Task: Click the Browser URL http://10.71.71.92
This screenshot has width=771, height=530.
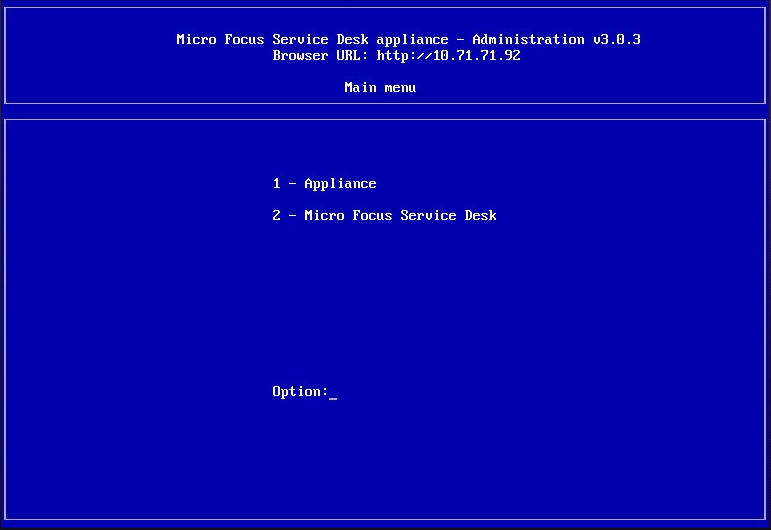Action: pyautogui.click(x=396, y=56)
